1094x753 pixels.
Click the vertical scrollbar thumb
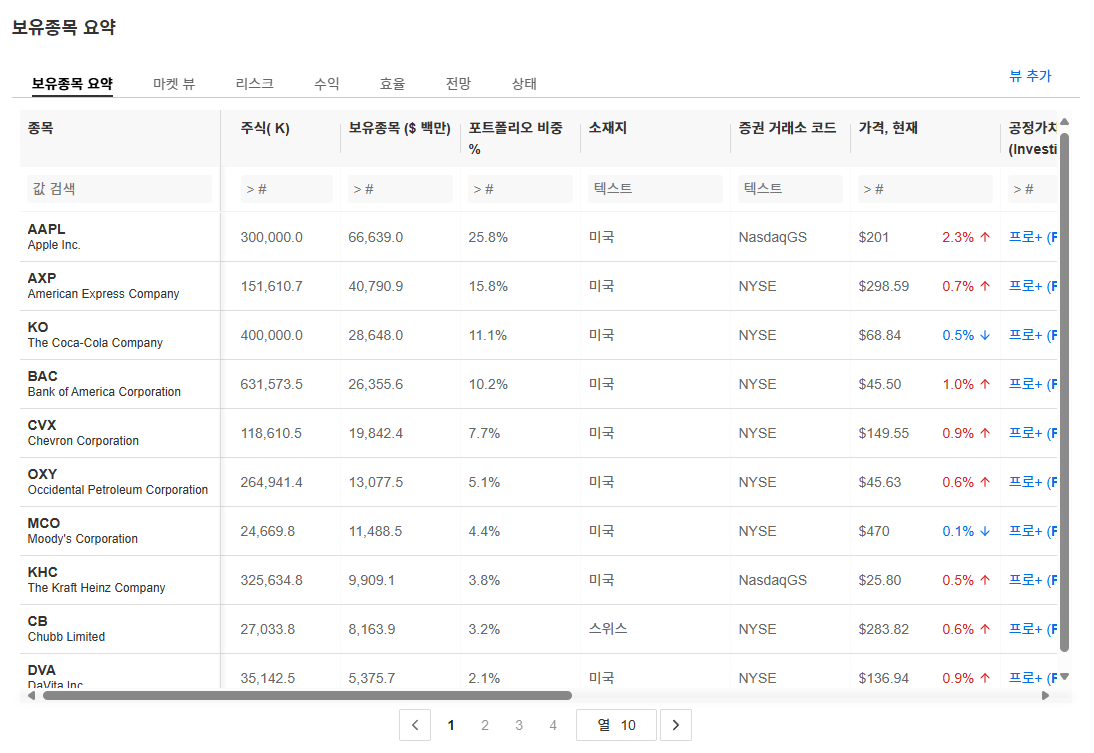(1064, 391)
